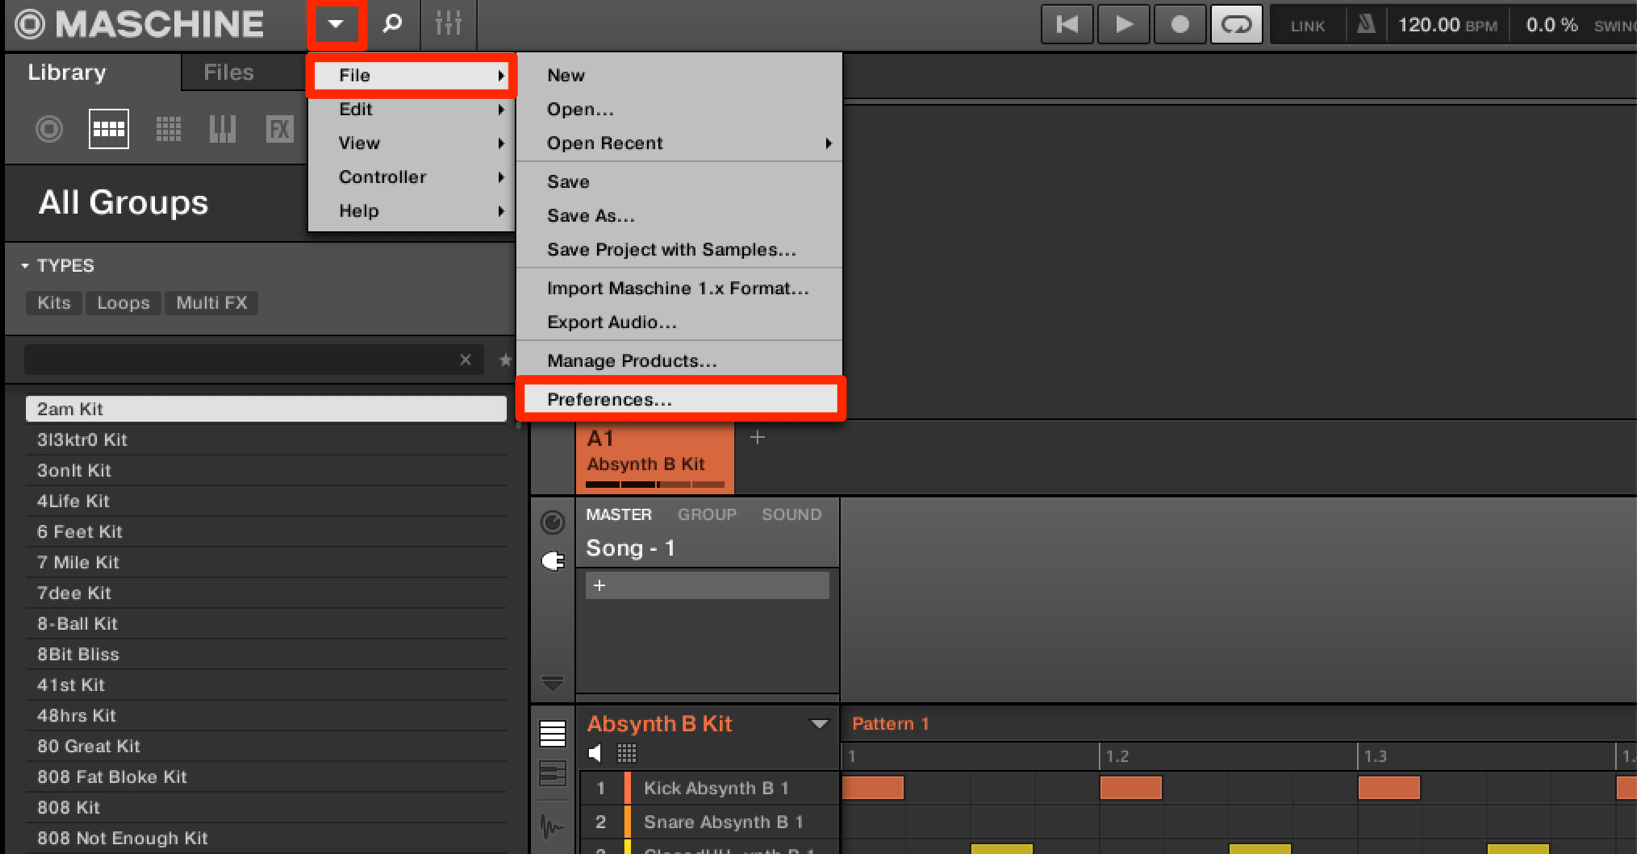Image resolution: width=1638 pixels, height=854 pixels.
Task: Choose Open... from the File menu
Action: click(x=679, y=110)
